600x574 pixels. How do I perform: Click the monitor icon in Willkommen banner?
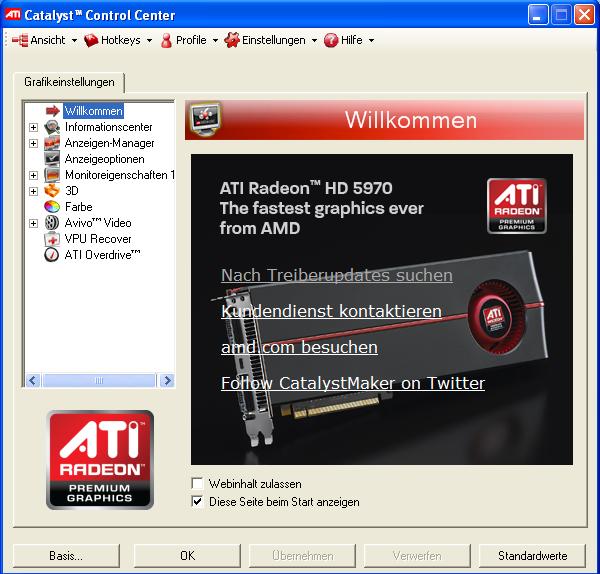(205, 119)
